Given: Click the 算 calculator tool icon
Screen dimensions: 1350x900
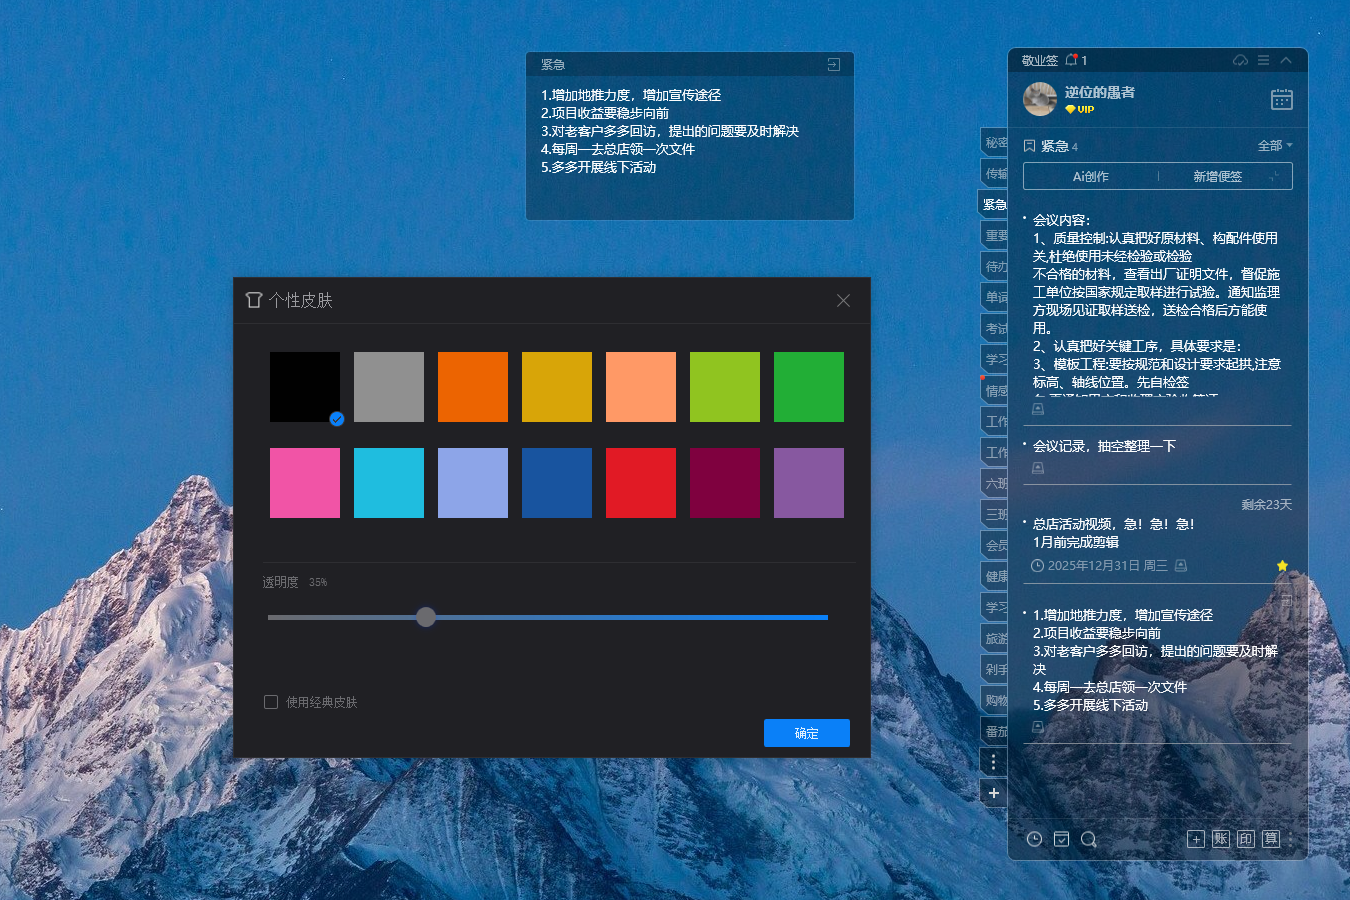Looking at the screenshot, I should point(1270,839).
